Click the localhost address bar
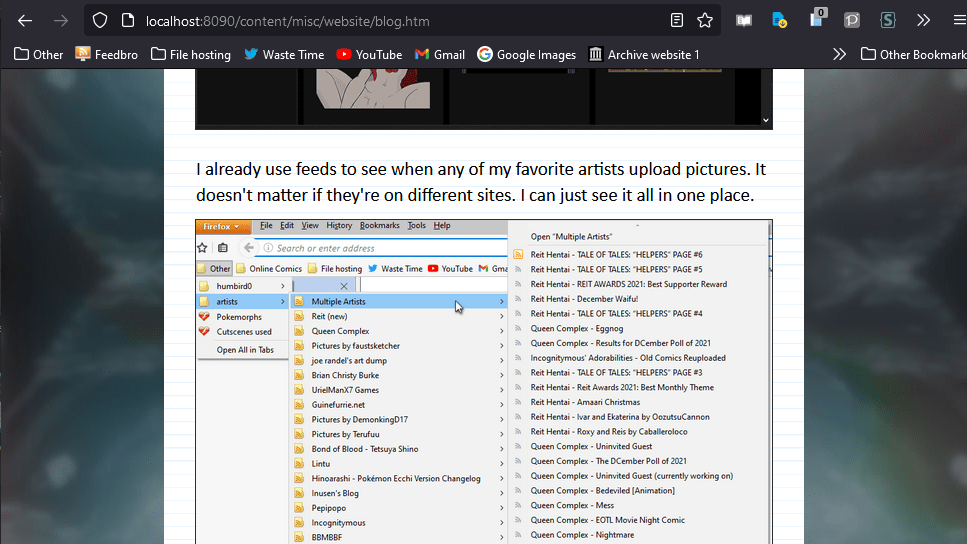 [400, 20]
